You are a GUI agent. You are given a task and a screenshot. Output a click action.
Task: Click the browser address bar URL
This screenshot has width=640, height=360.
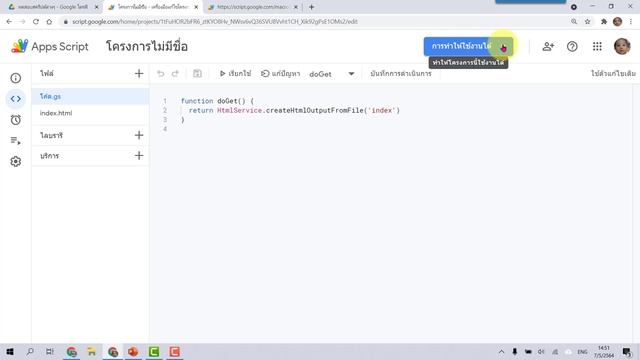click(215, 22)
